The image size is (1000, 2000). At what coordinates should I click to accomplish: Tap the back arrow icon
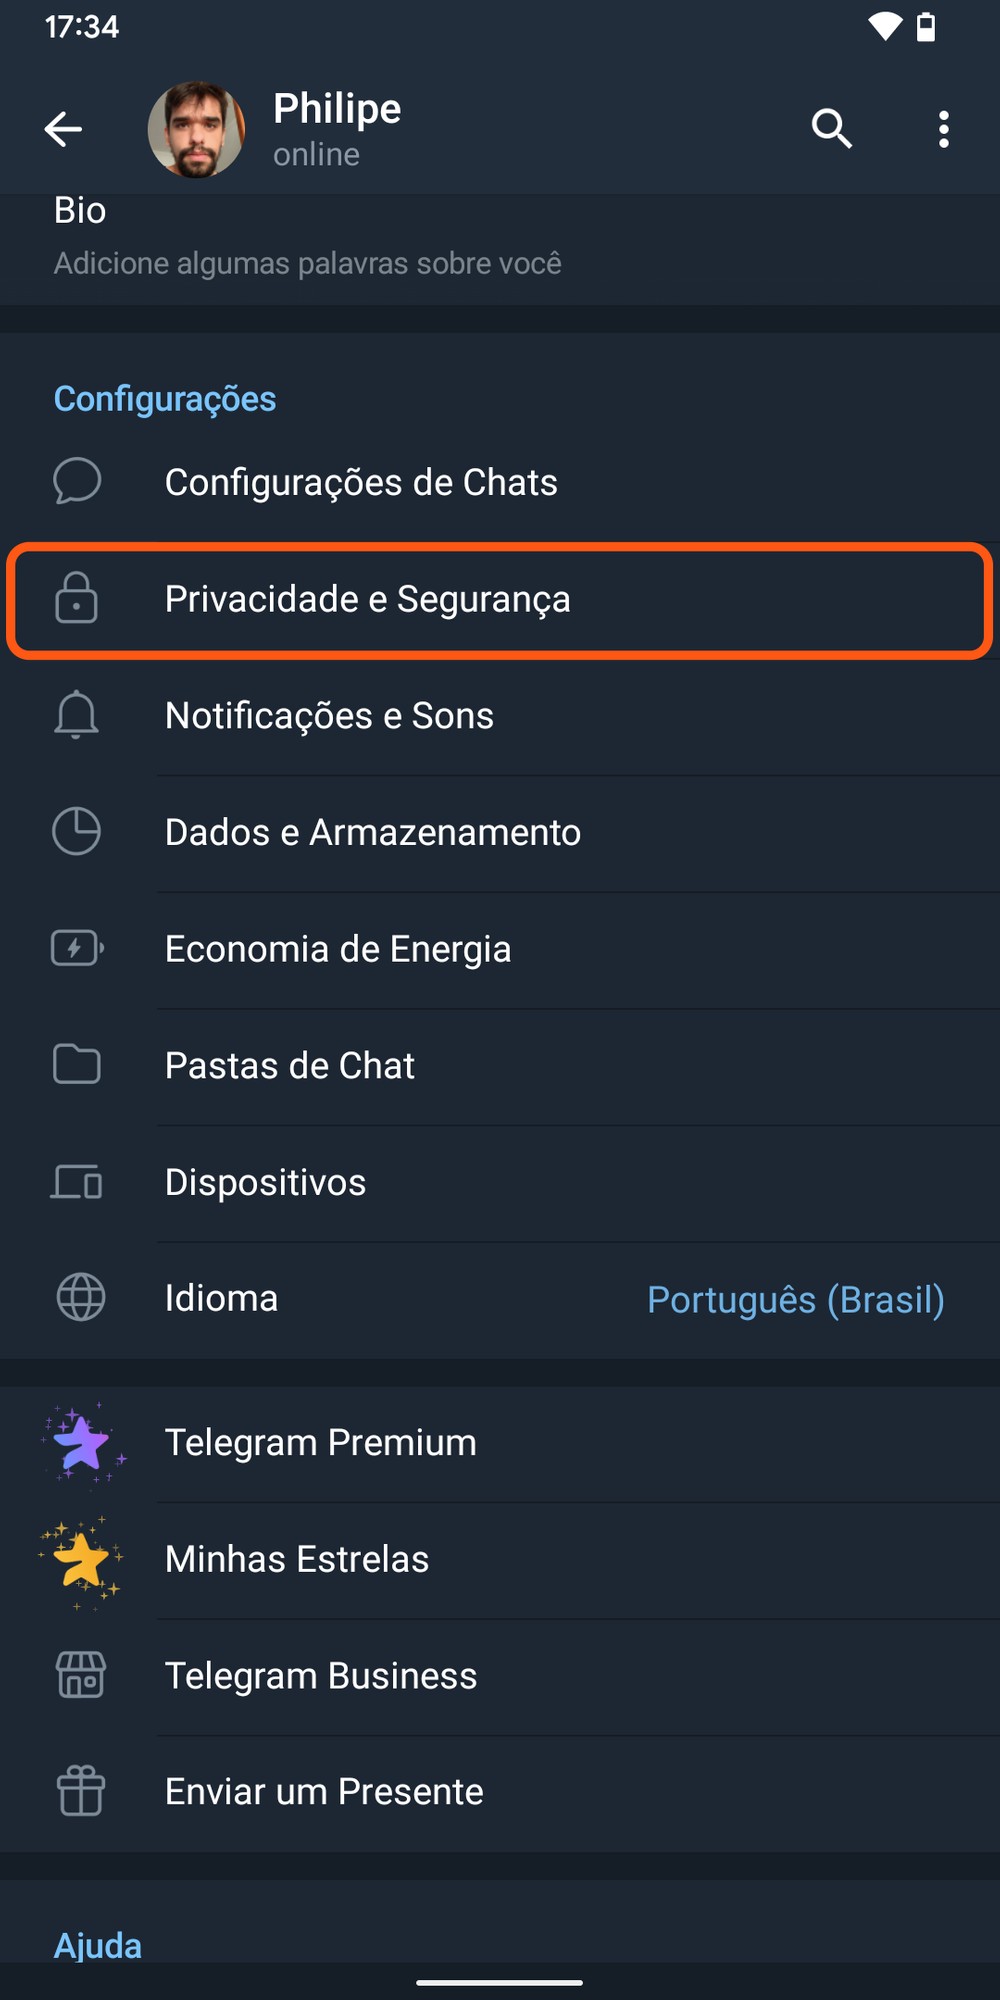pos(63,129)
